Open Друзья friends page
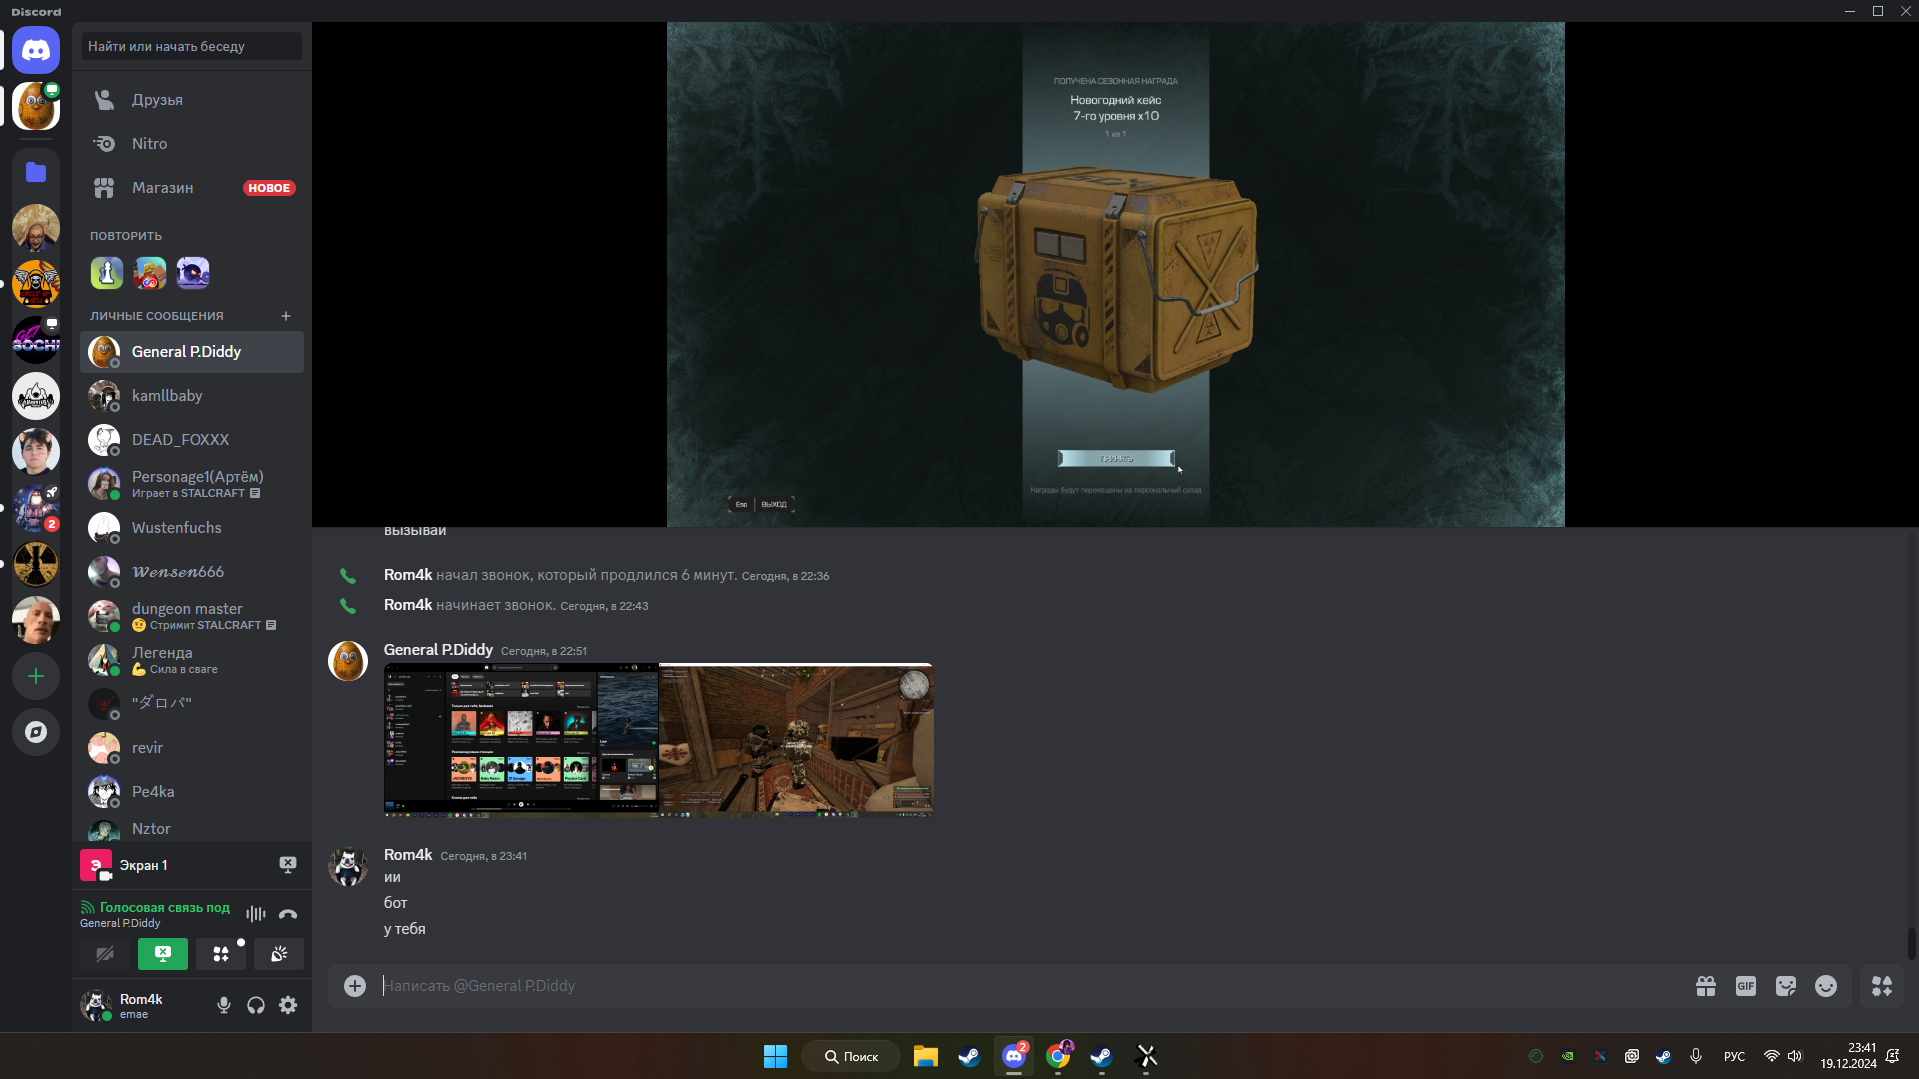 point(192,100)
